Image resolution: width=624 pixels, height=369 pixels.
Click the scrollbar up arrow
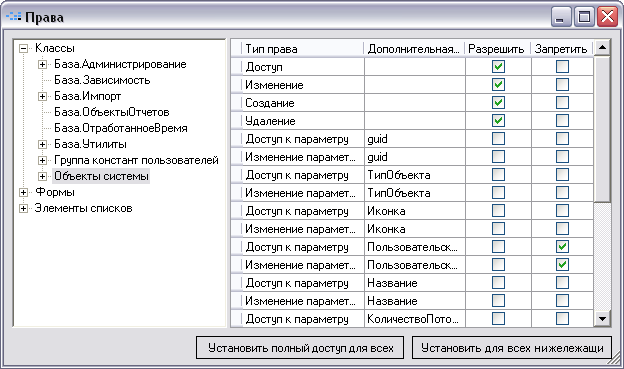(x=602, y=48)
